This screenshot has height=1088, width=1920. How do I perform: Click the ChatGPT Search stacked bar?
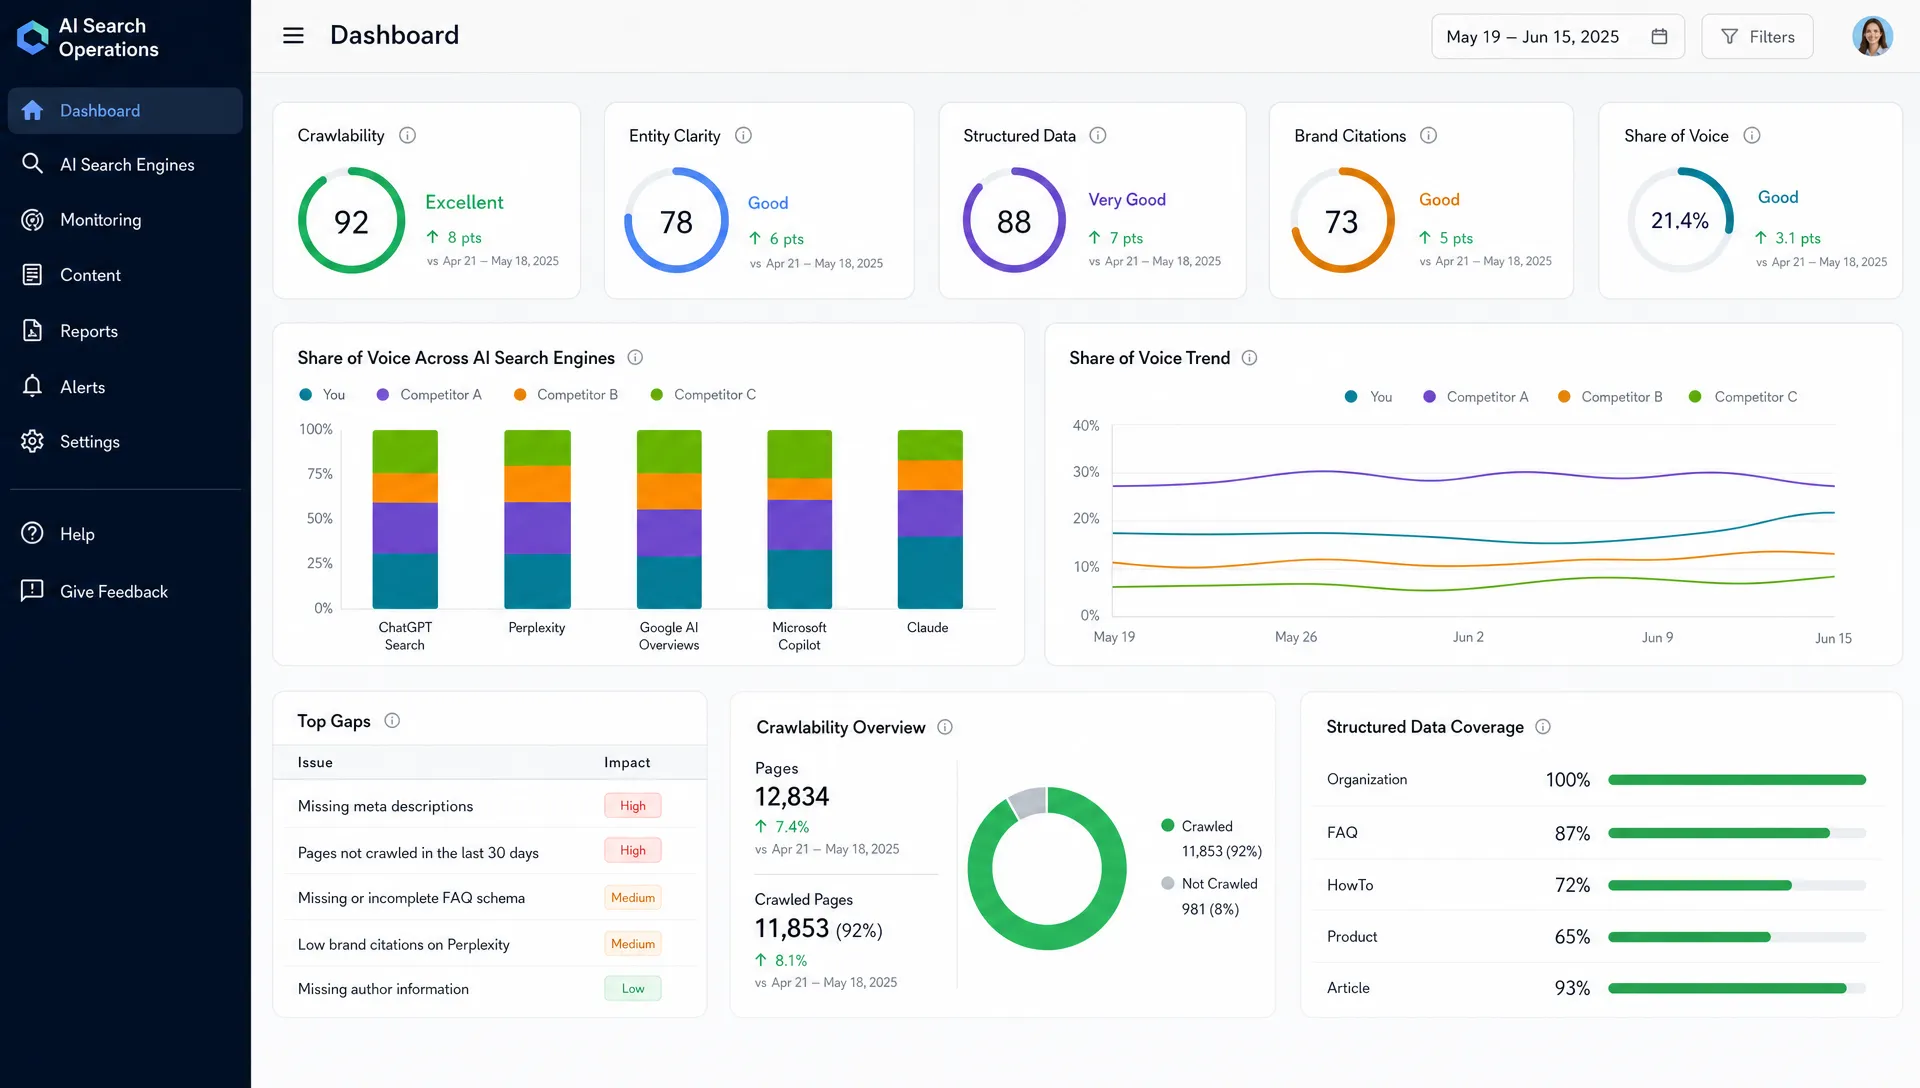click(x=405, y=519)
